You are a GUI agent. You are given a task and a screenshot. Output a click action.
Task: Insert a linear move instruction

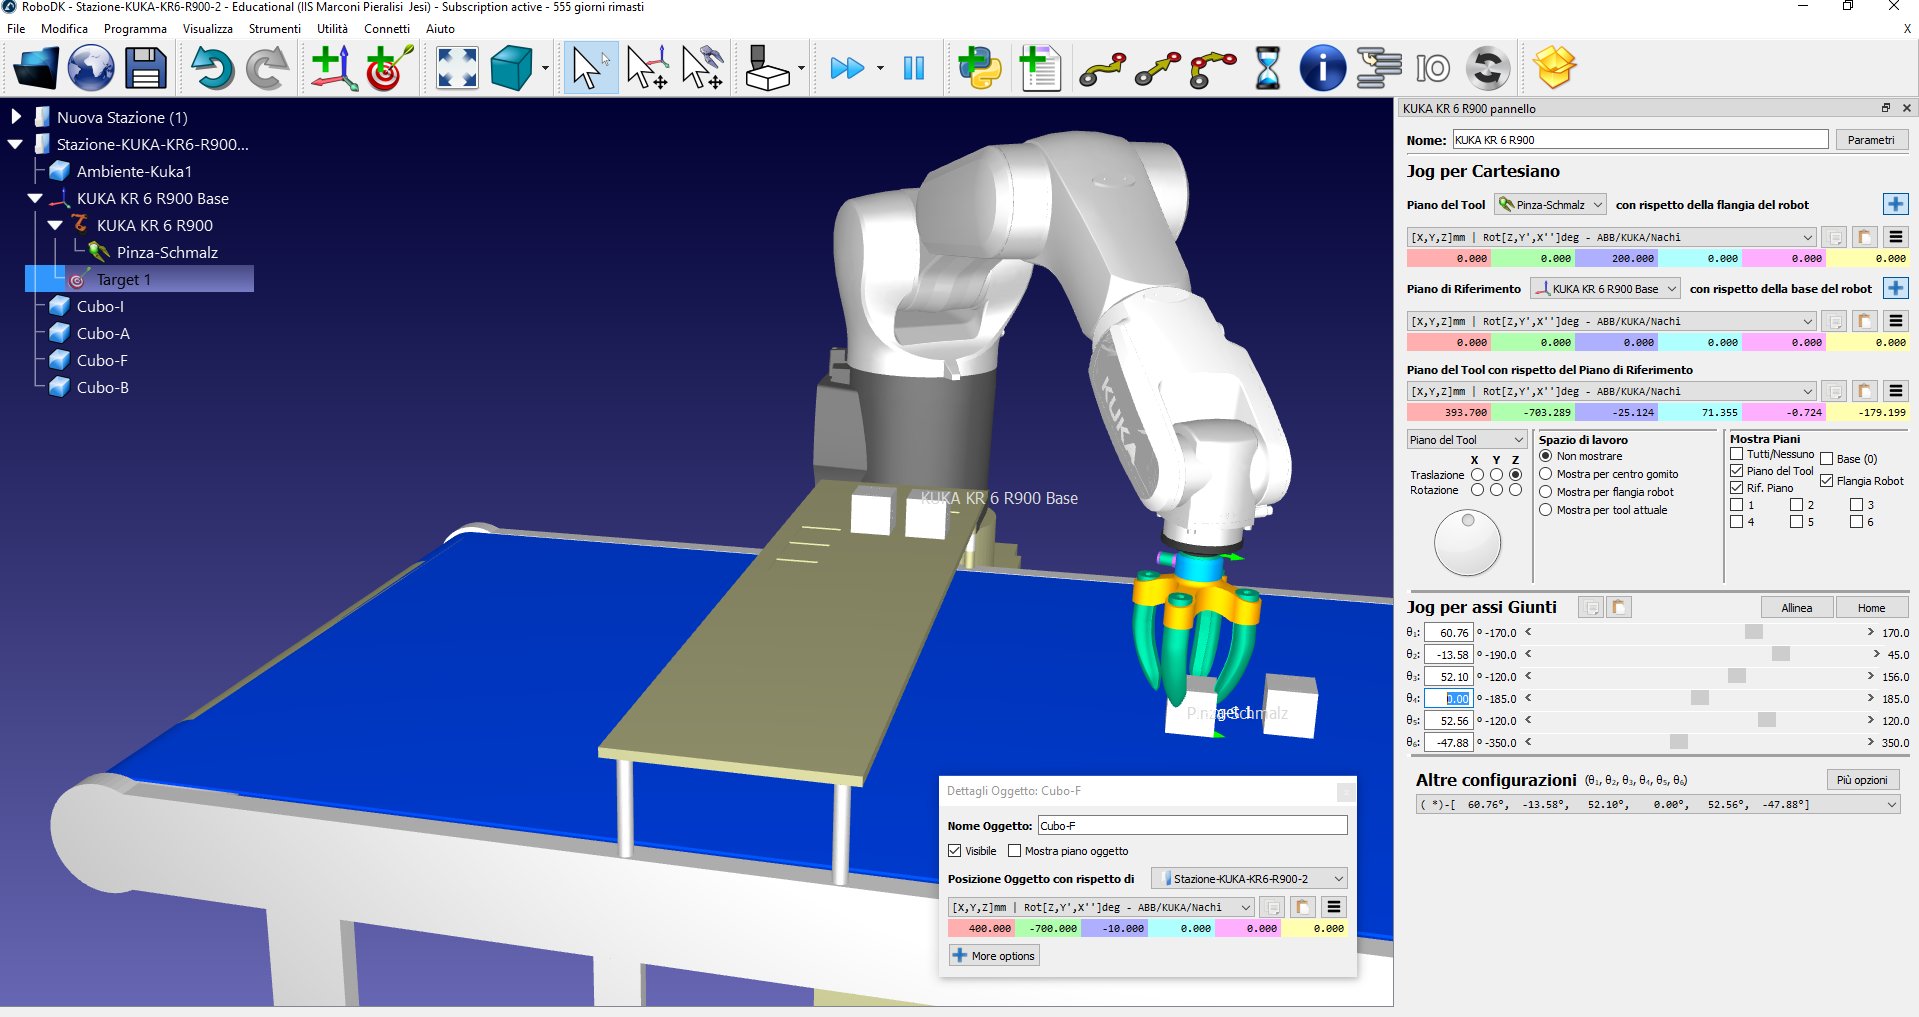pyautogui.click(x=1157, y=68)
